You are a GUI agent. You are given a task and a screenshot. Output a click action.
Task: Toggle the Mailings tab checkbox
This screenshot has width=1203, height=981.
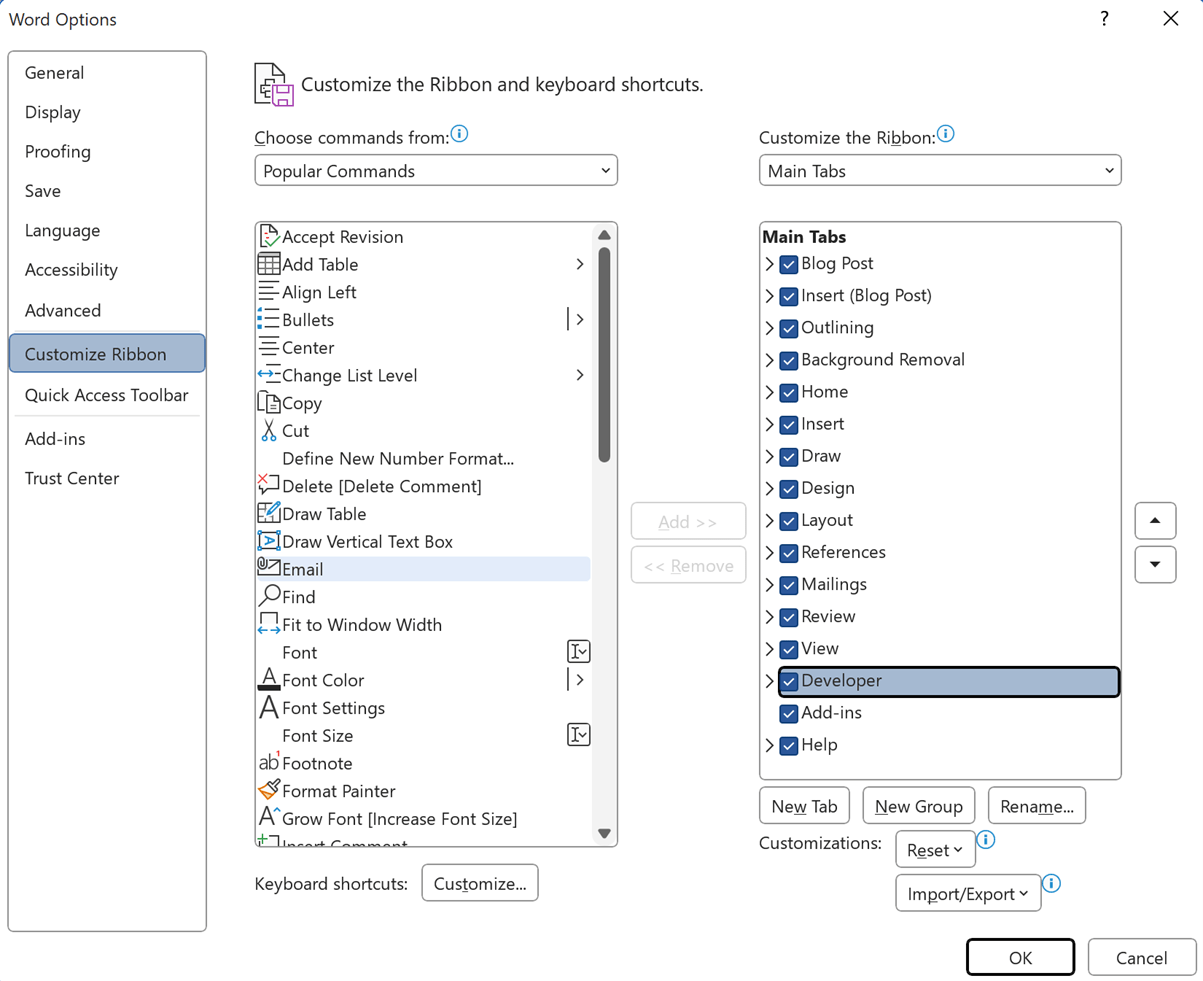click(789, 585)
